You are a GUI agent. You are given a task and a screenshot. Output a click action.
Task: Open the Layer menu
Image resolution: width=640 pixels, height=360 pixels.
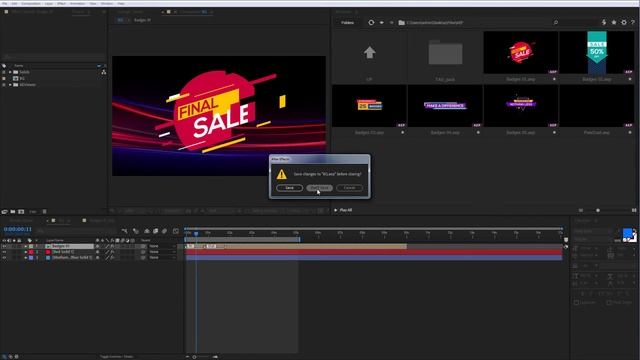49,3
